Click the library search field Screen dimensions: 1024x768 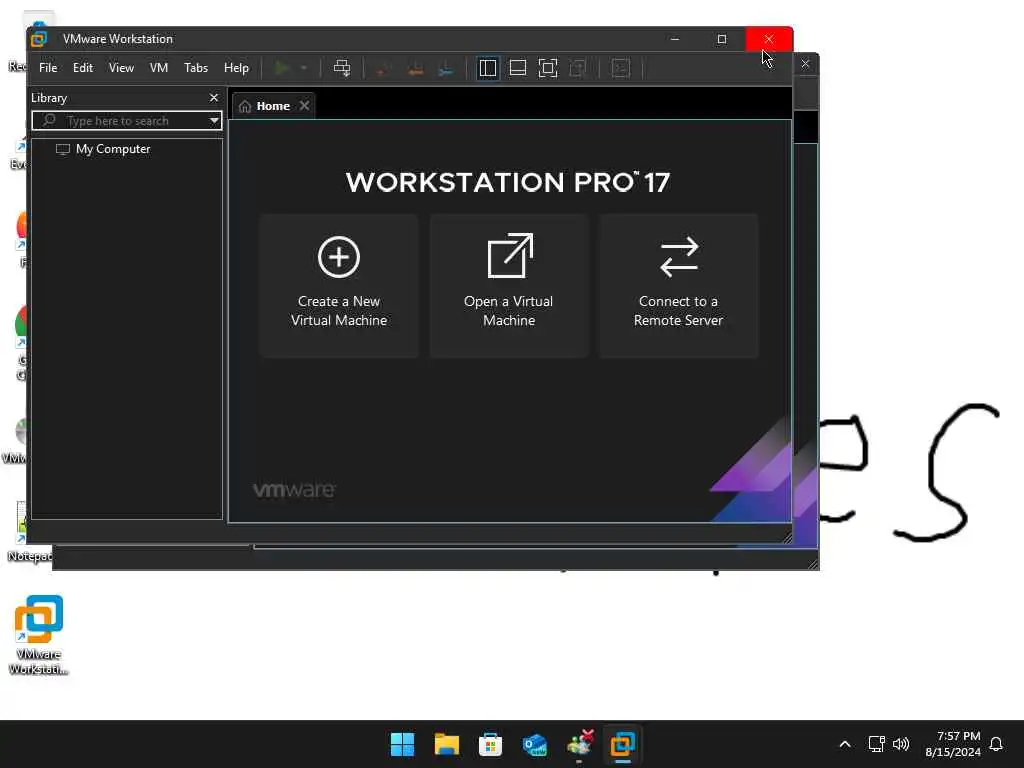point(127,121)
